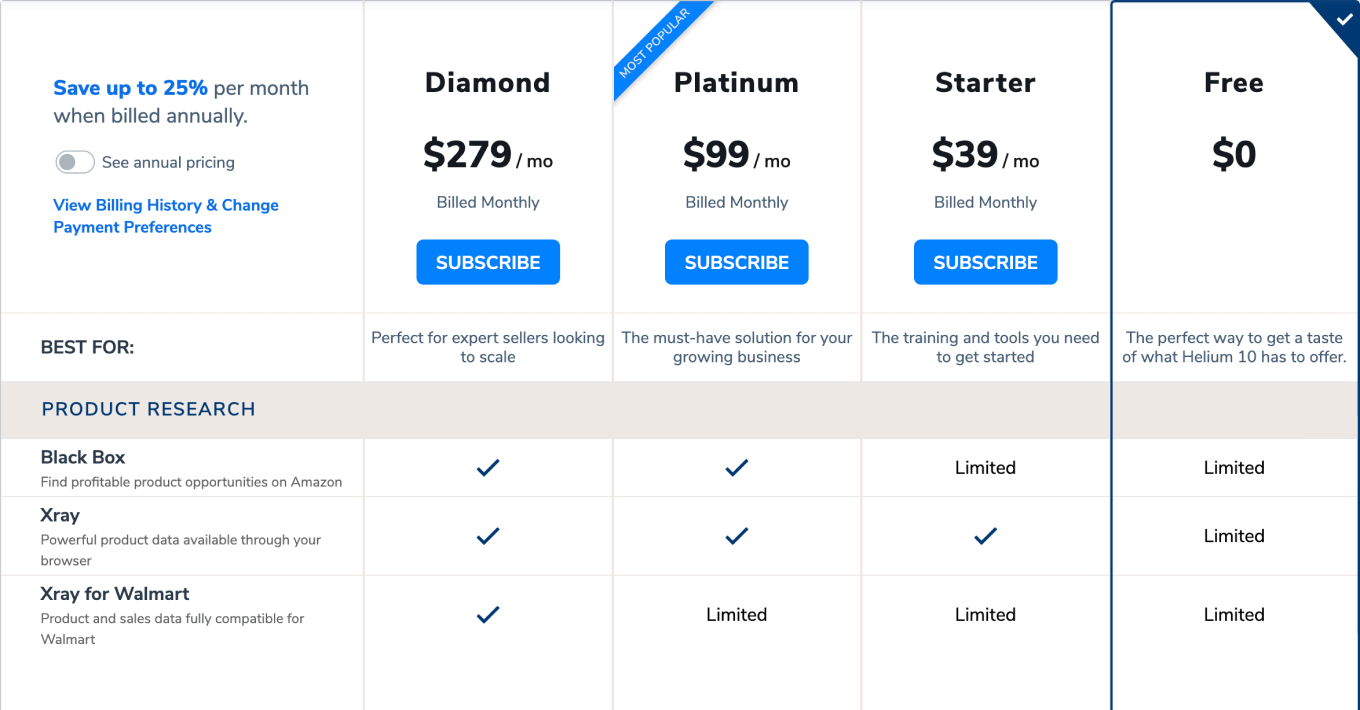This screenshot has height=710, width=1360.
Task: Click Platinum's Xray checkmark
Action: (x=737, y=536)
